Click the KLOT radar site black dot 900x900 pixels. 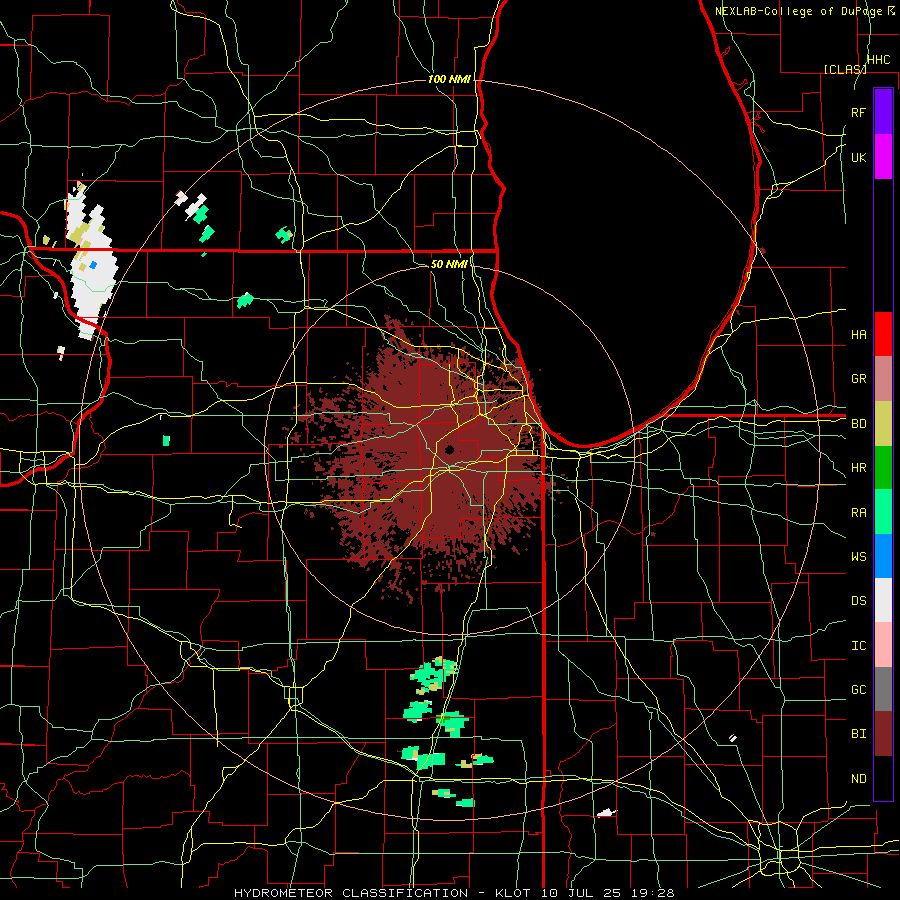coord(449,449)
